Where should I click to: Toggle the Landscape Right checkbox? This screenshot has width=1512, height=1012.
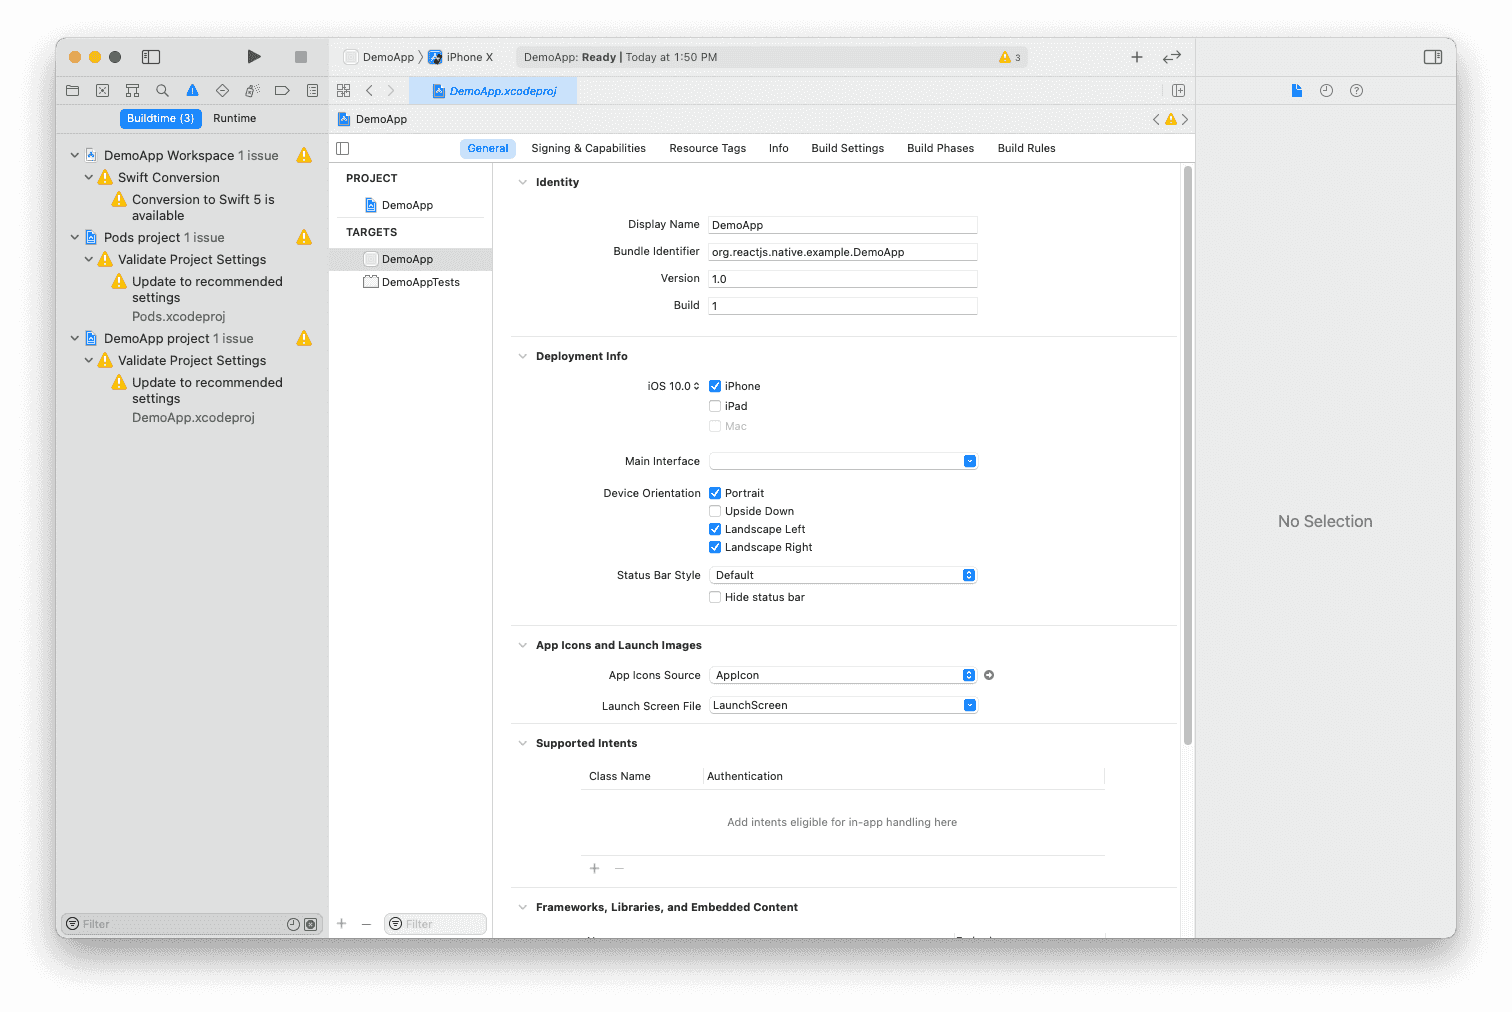coord(715,547)
